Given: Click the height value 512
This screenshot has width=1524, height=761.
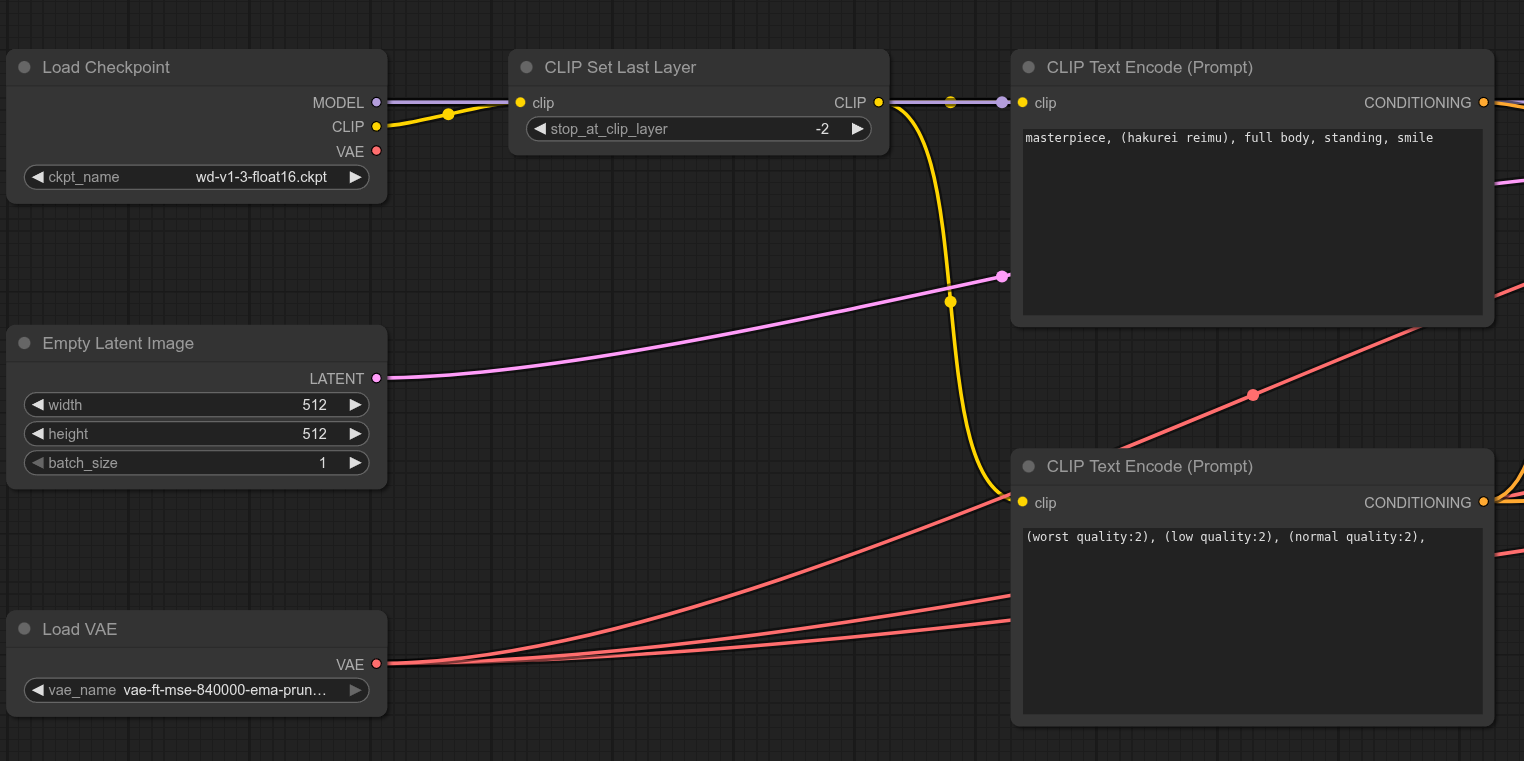Looking at the screenshot, I should (315, 434).
